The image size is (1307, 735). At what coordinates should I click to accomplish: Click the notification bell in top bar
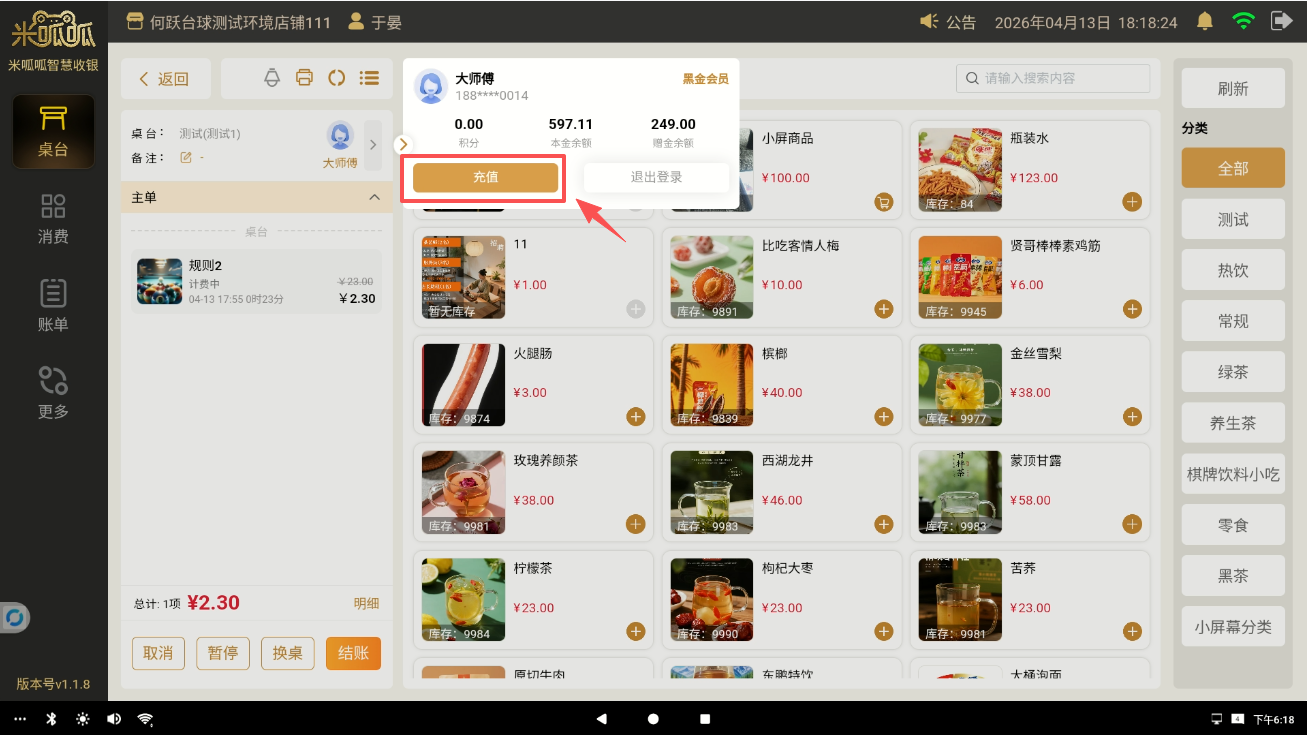(x=1205, y=22)
